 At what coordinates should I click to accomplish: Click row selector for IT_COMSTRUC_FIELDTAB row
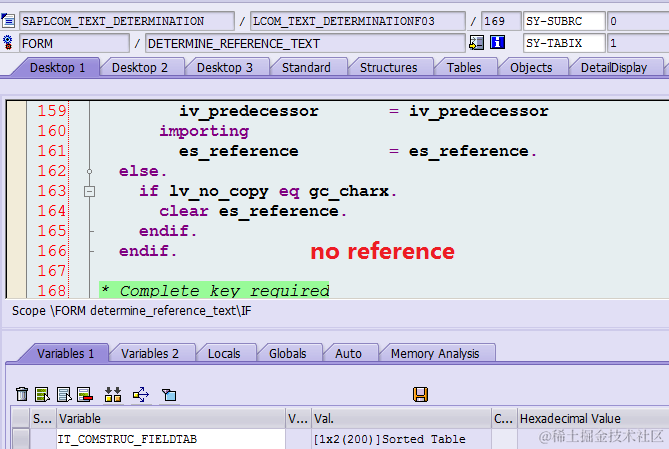[20, 439]
